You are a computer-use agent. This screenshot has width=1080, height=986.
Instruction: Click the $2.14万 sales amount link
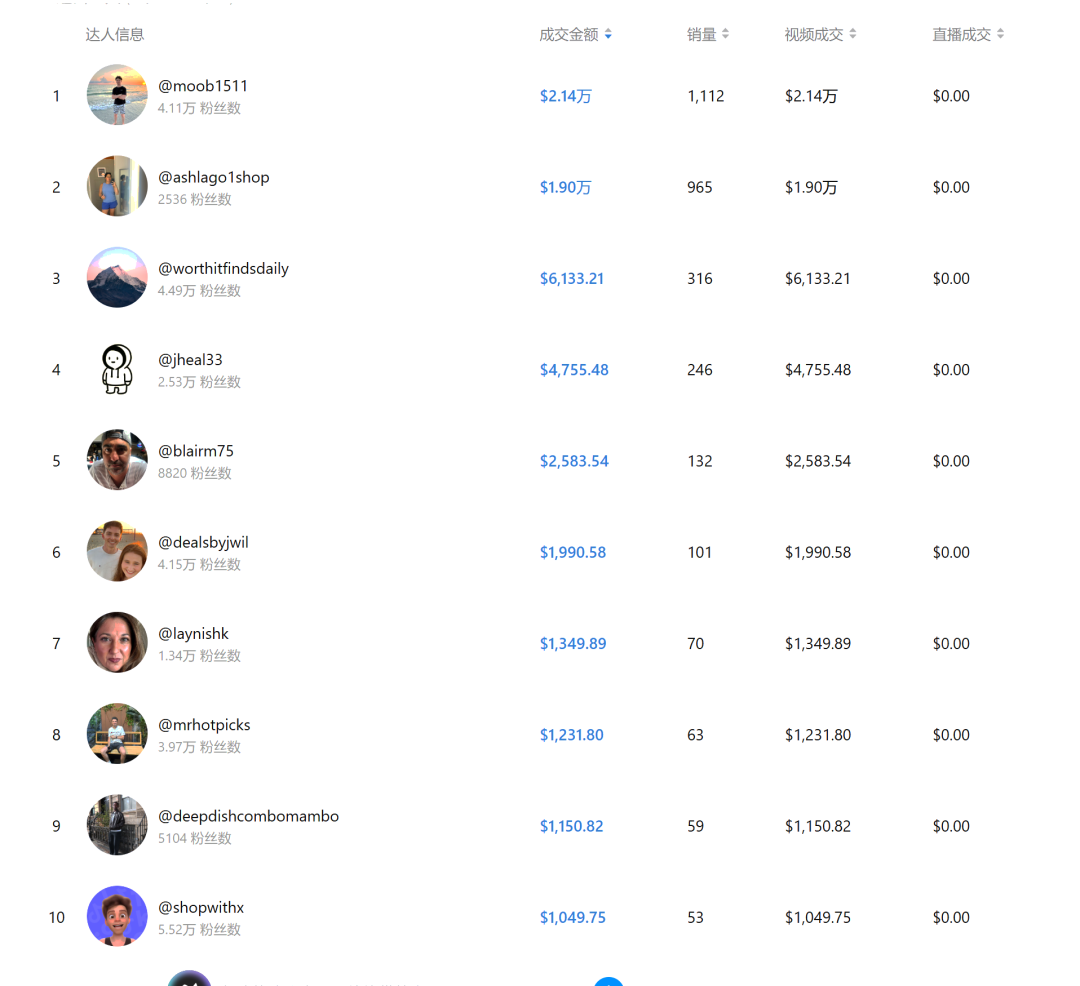(565, 96)
